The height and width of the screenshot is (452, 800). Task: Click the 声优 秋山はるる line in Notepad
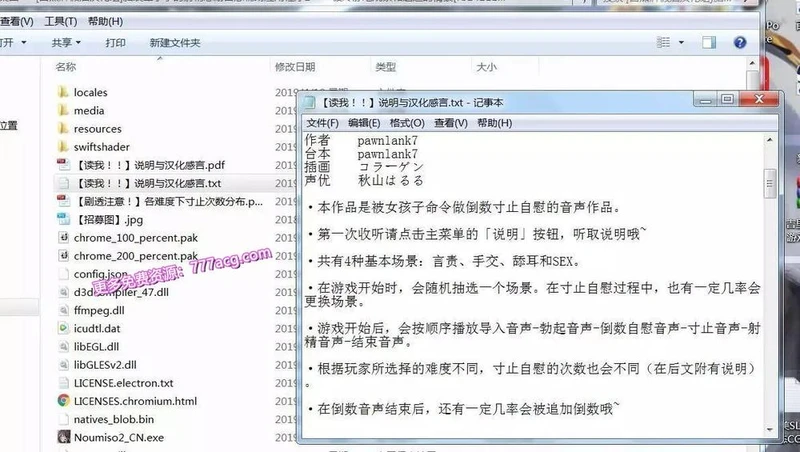[x=364, y=180]
